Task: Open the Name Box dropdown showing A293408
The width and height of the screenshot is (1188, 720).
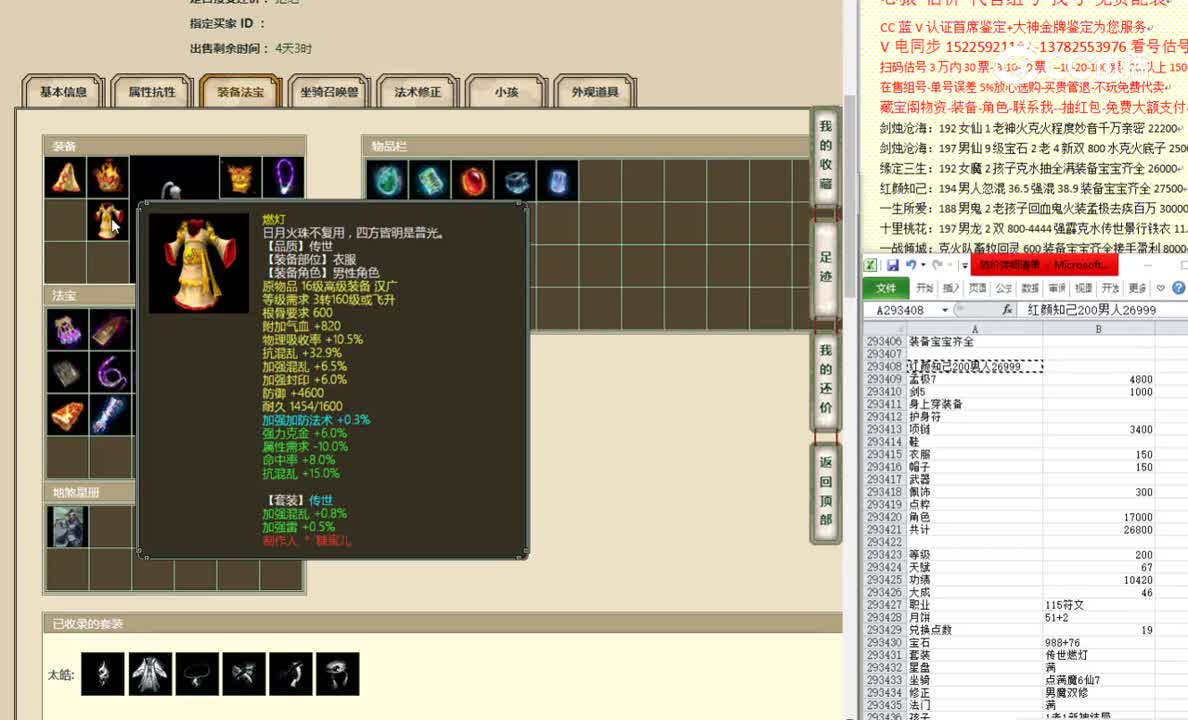Action: click(944, 309)
